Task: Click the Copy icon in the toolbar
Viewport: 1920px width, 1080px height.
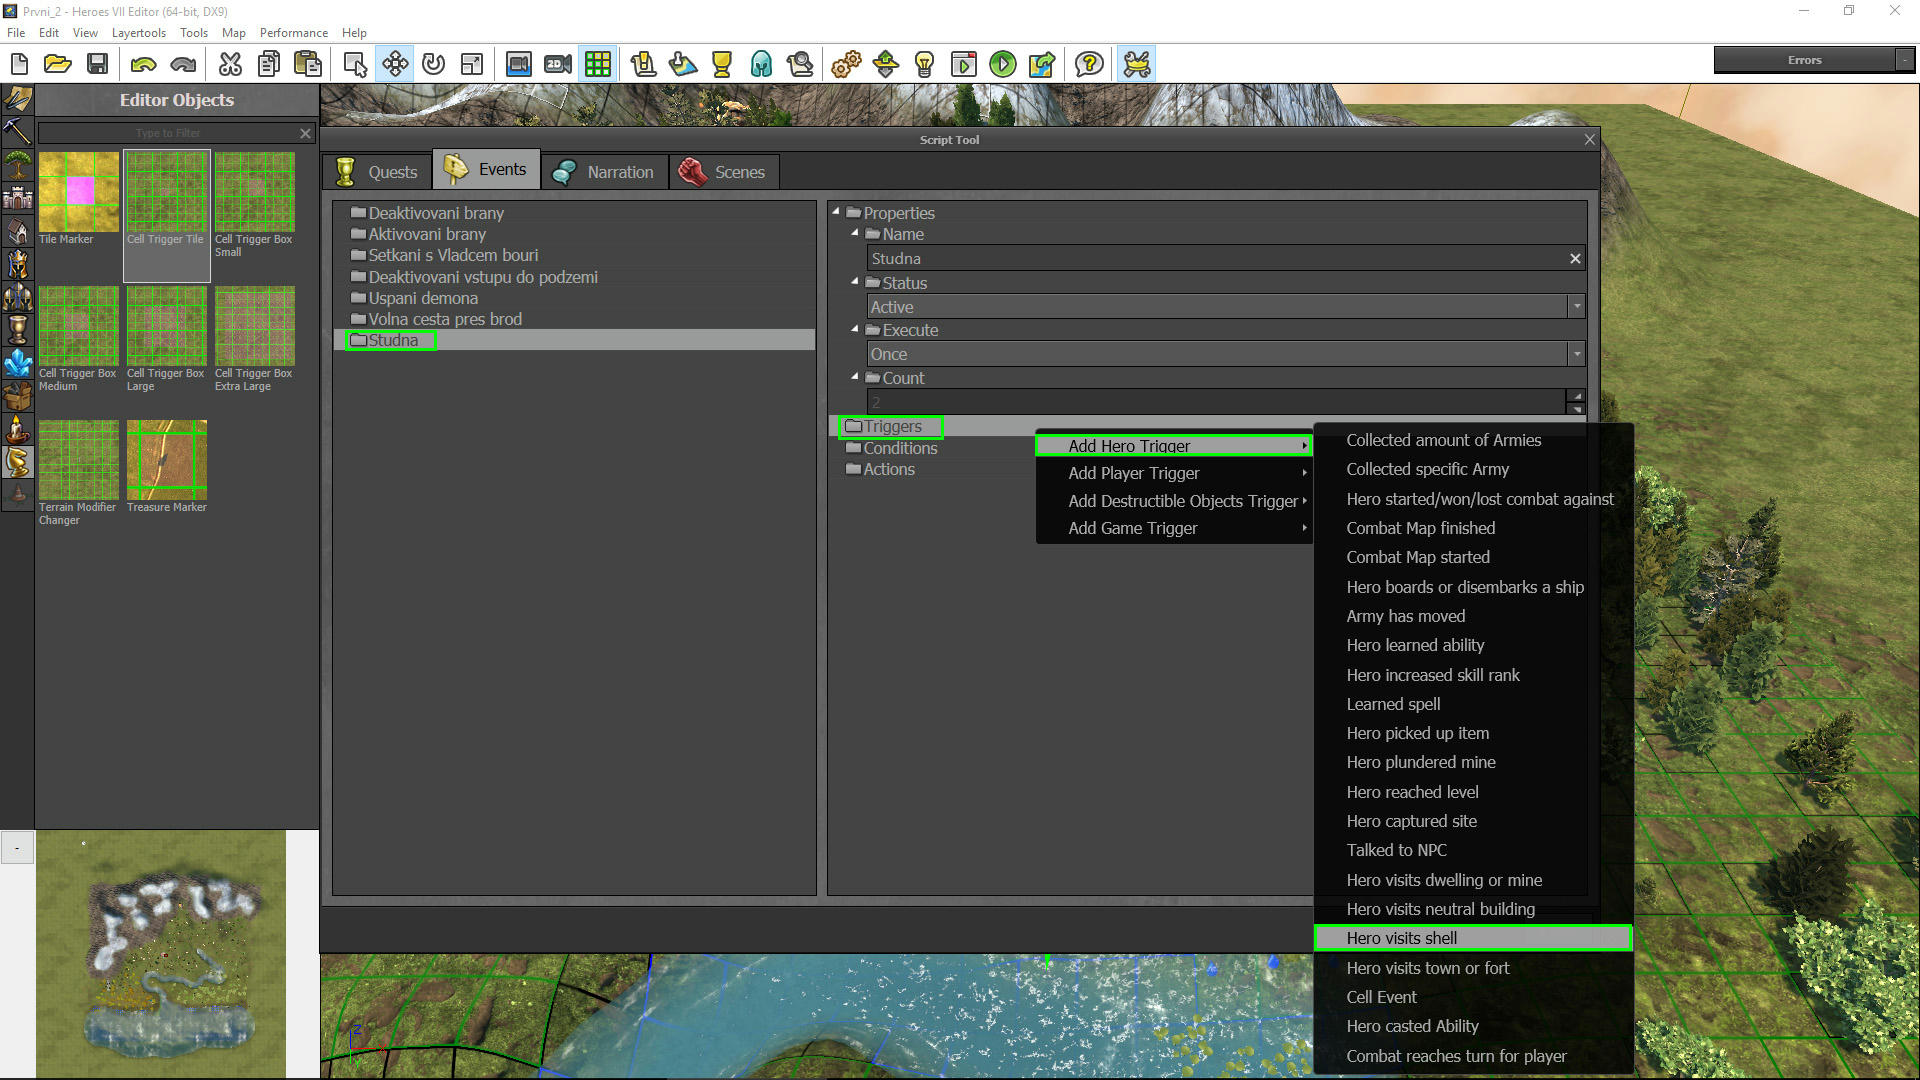Action: click(x=268, y=65)
